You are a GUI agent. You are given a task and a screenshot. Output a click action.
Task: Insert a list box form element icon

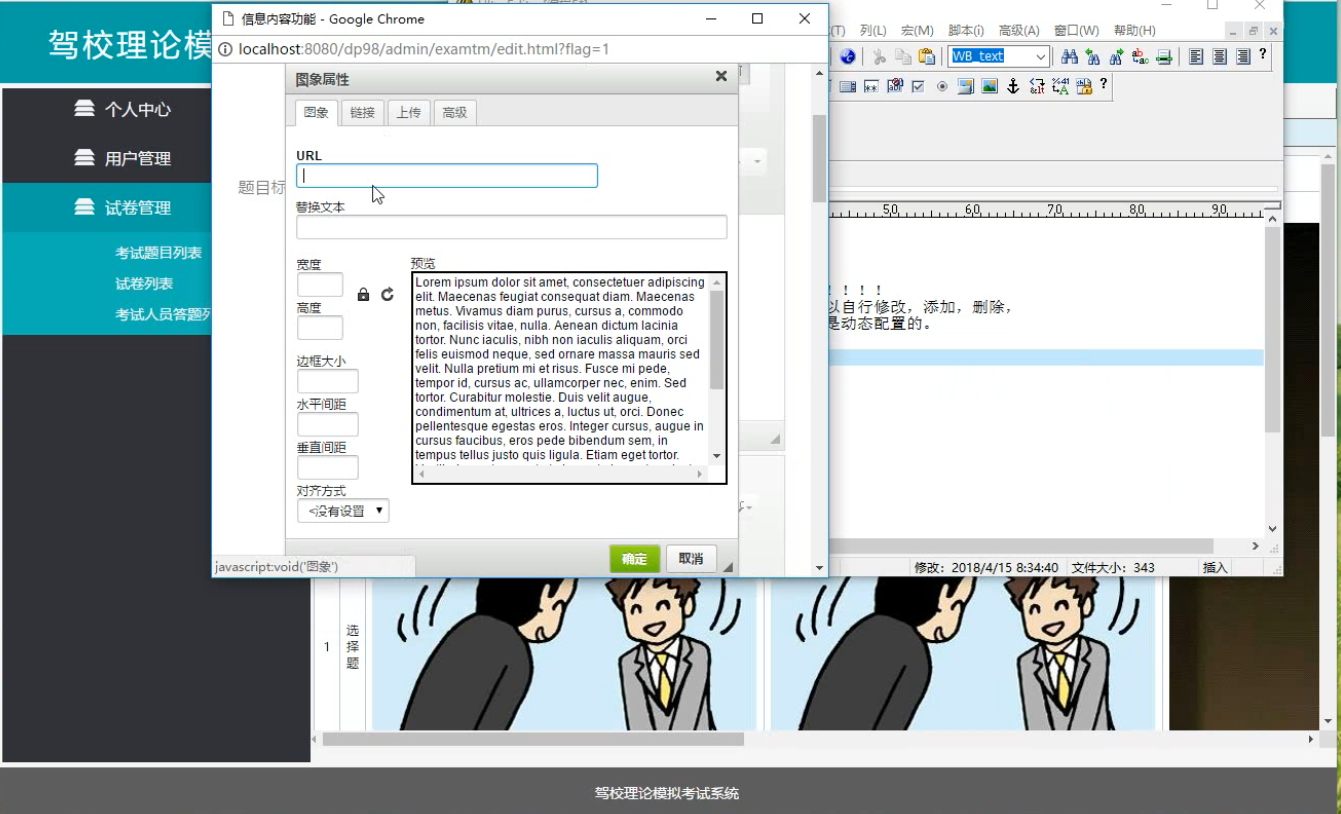(848, 86)
